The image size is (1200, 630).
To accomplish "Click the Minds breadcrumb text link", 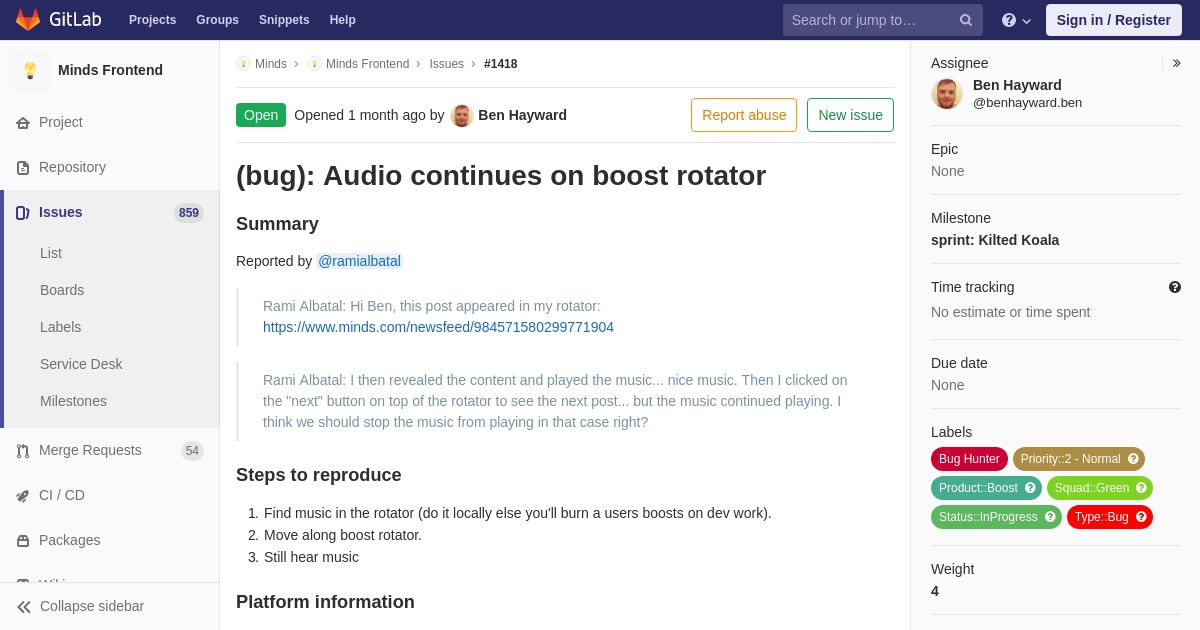I will (x=271, y=64).
